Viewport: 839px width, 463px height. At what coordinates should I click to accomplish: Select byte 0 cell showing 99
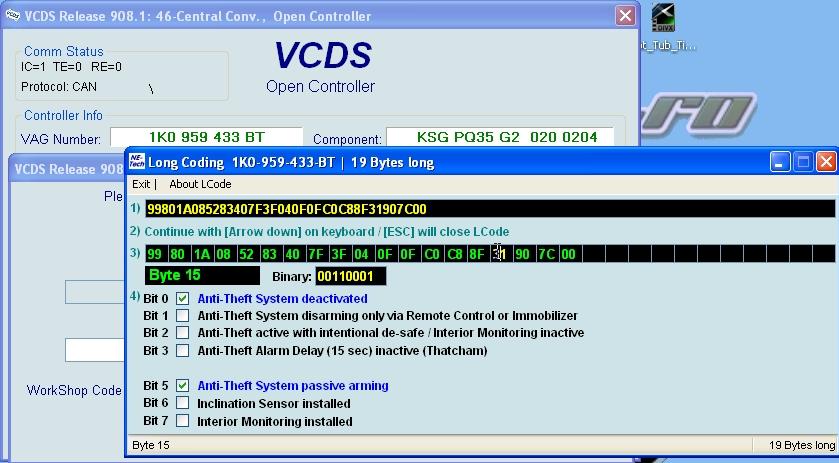(x=155, y=254)
